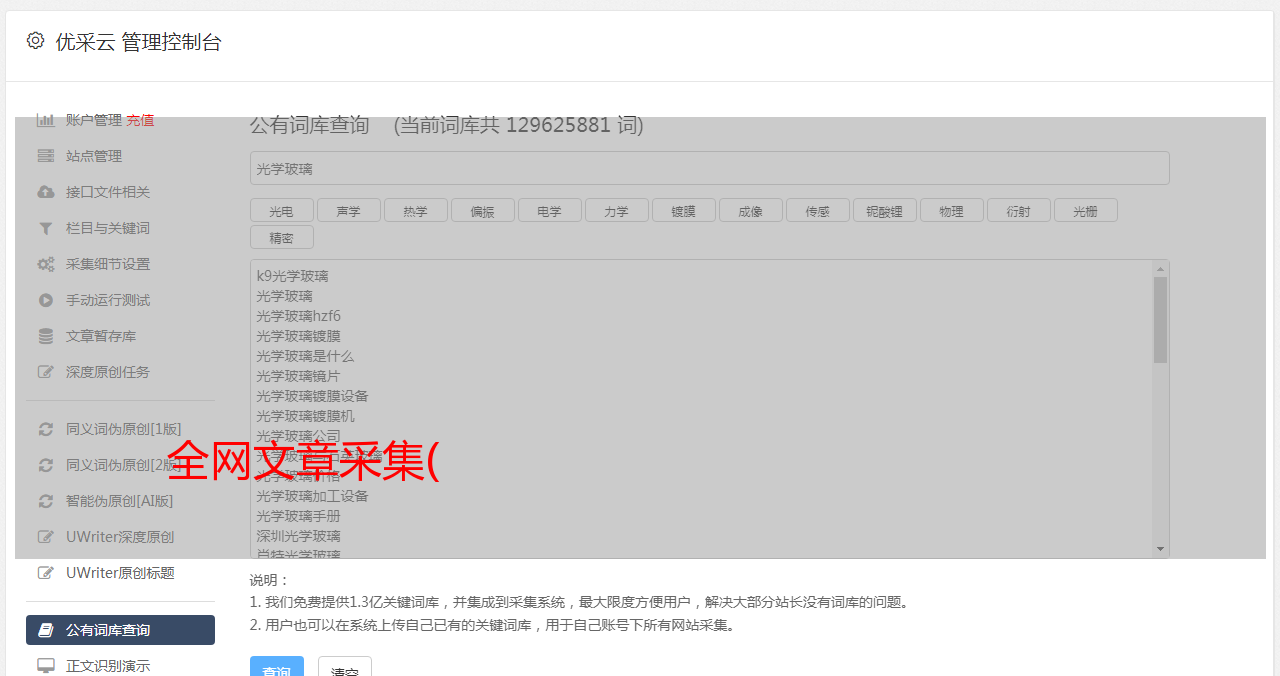Select 光学玻璃加工设备 in the results list

click(312, 496)
